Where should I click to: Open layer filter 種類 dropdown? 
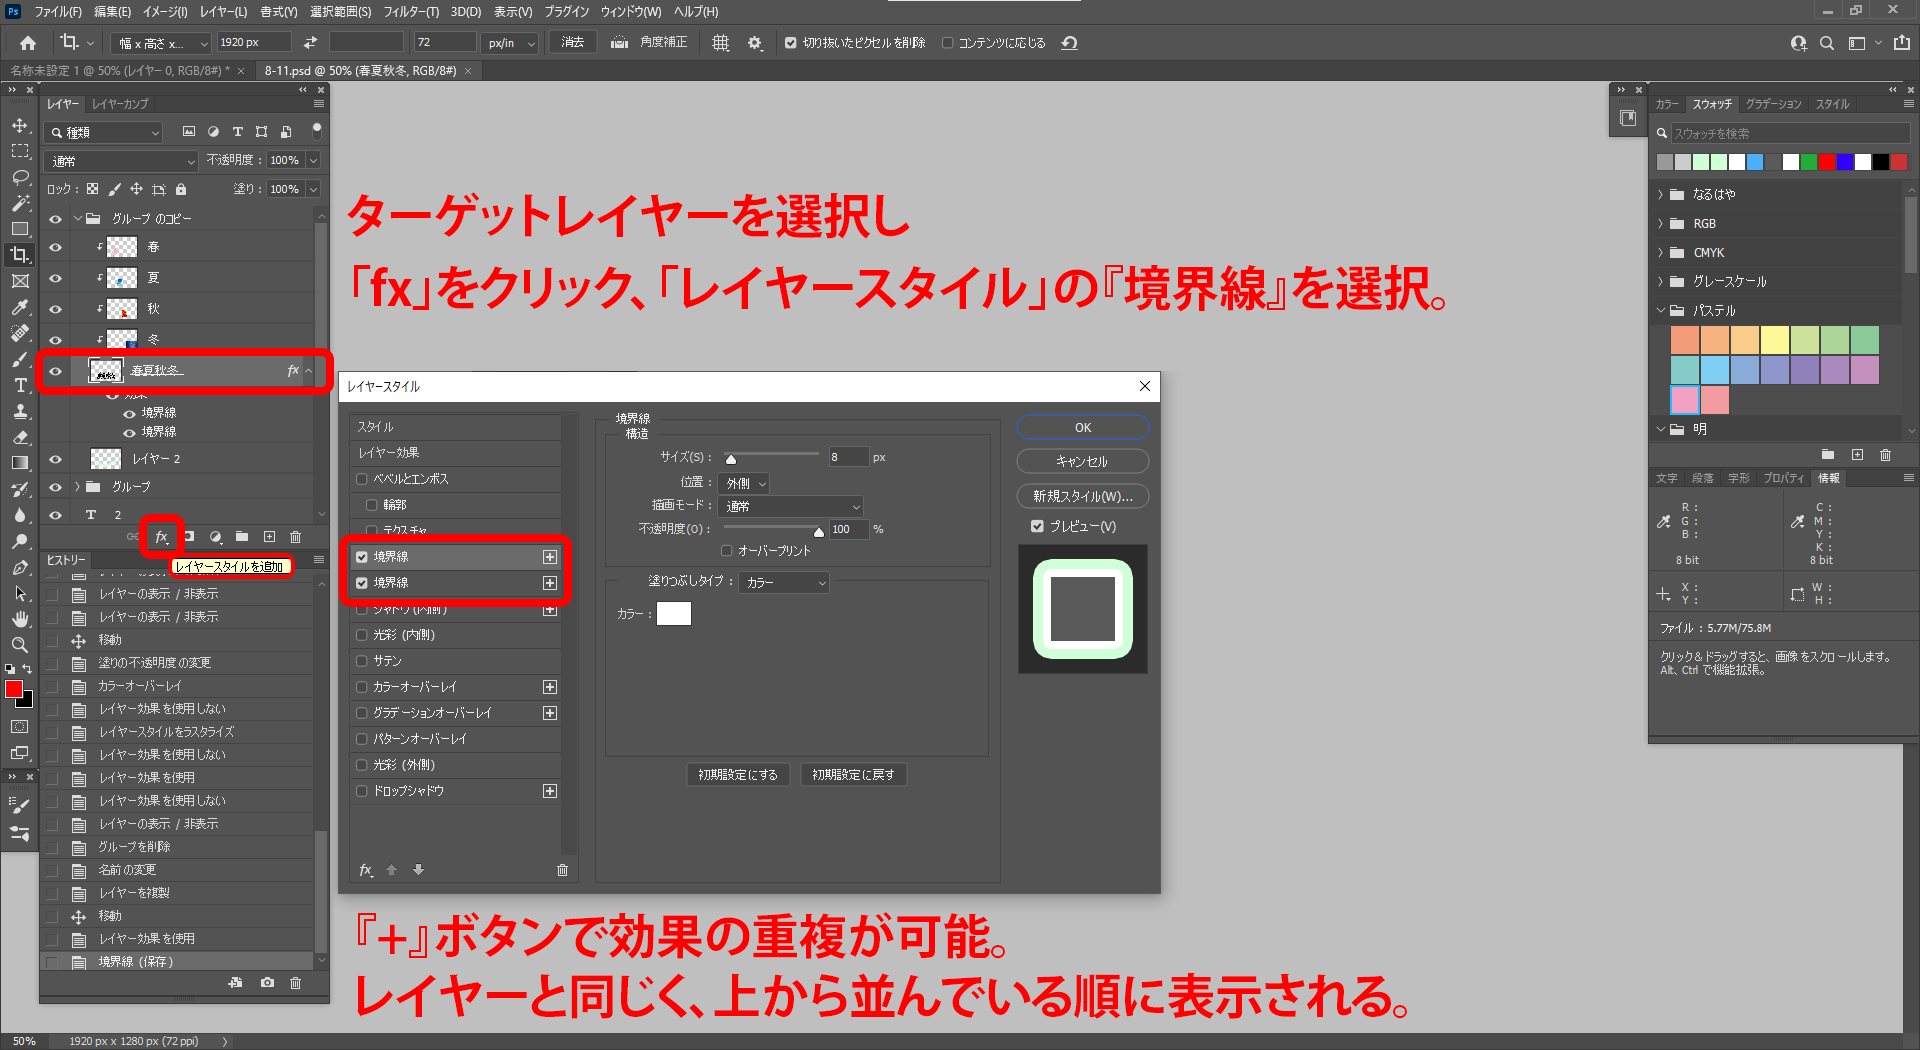105,132
